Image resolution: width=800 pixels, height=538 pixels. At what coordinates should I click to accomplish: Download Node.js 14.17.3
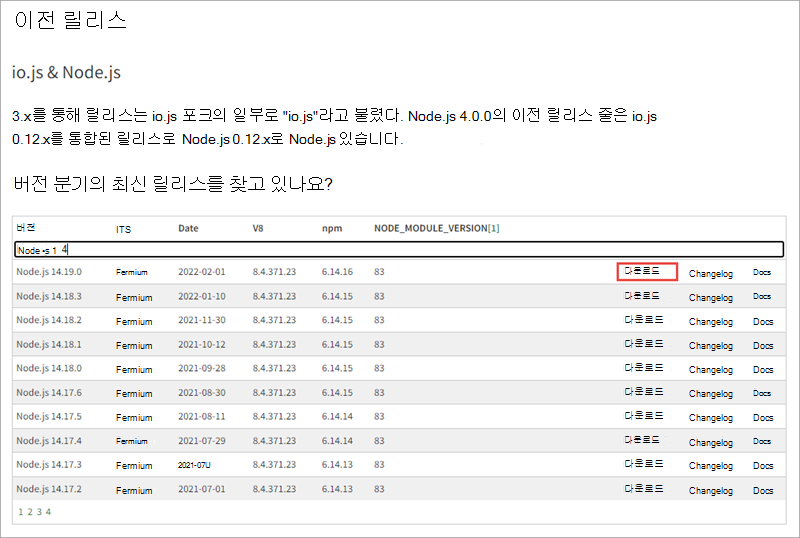coord(644,463)
